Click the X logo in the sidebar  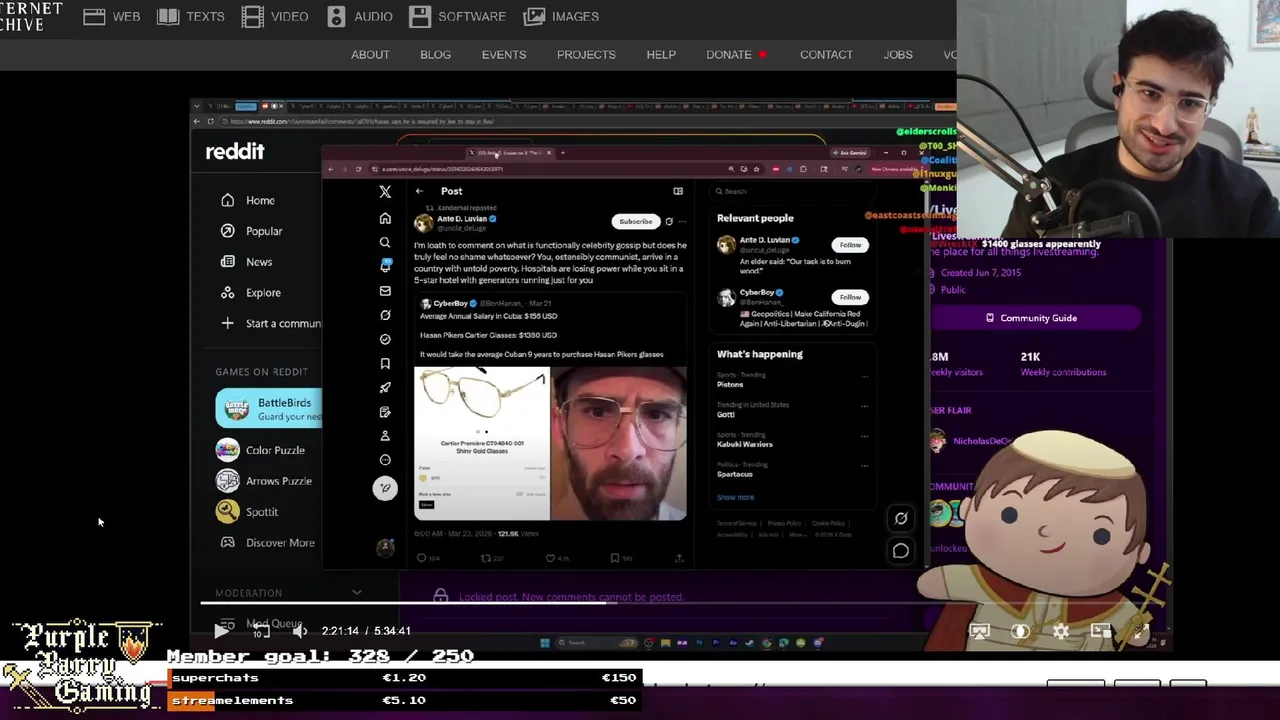pos(385,191)
